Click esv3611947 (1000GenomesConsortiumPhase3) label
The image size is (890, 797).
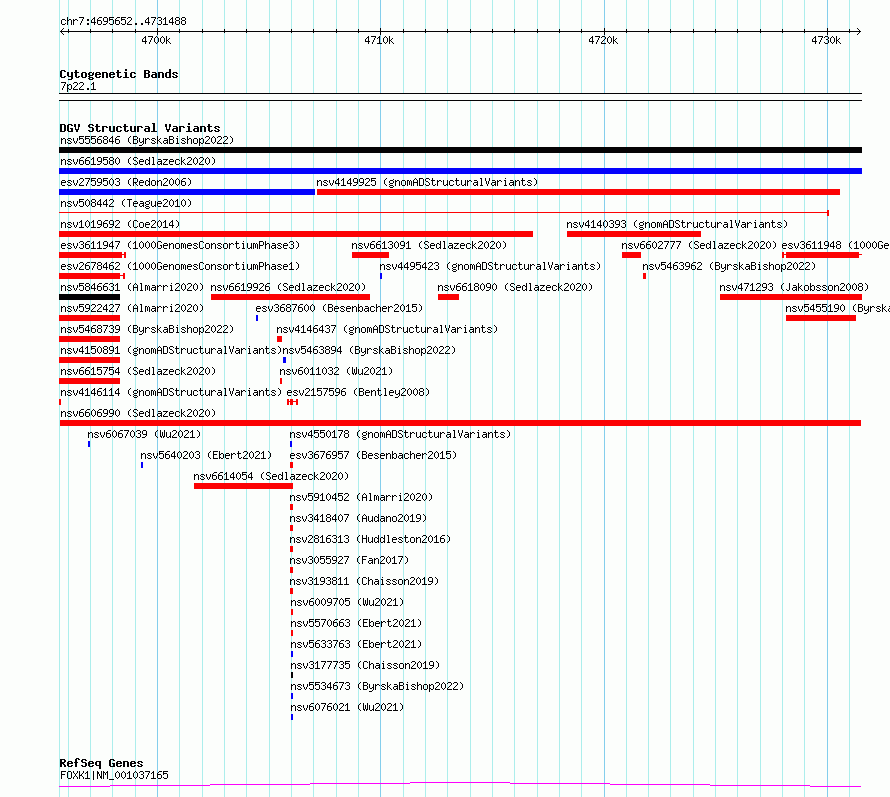point(180,245)
